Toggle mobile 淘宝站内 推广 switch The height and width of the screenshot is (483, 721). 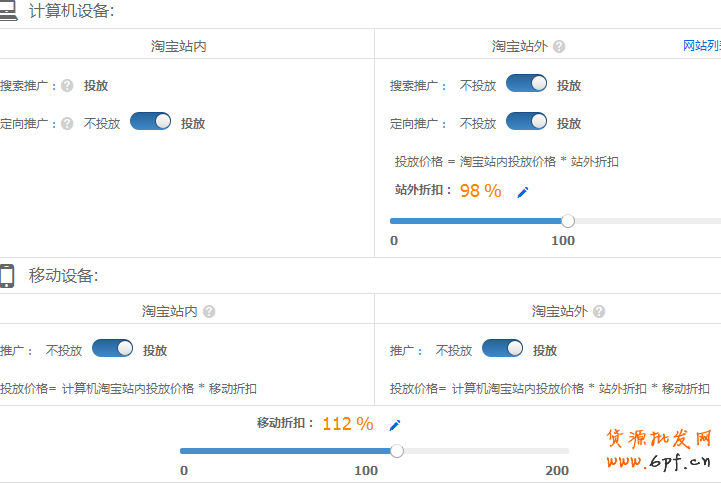112,349
